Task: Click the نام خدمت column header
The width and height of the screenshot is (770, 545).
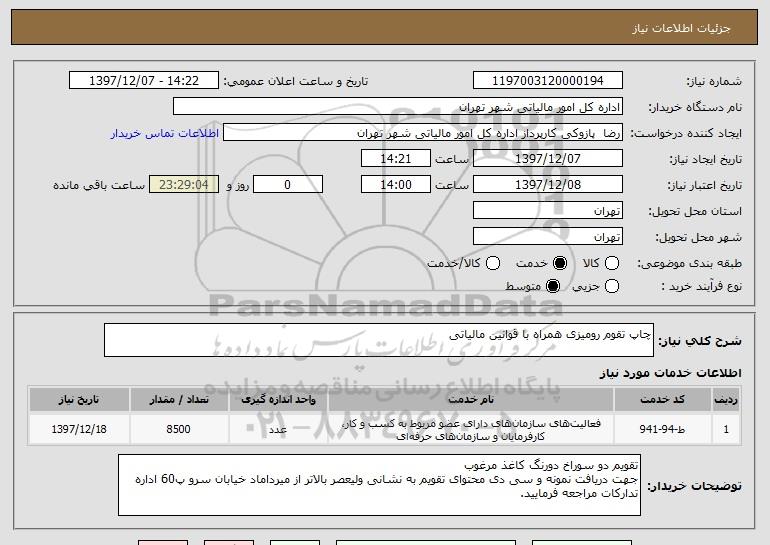Action: coord(471,400)
